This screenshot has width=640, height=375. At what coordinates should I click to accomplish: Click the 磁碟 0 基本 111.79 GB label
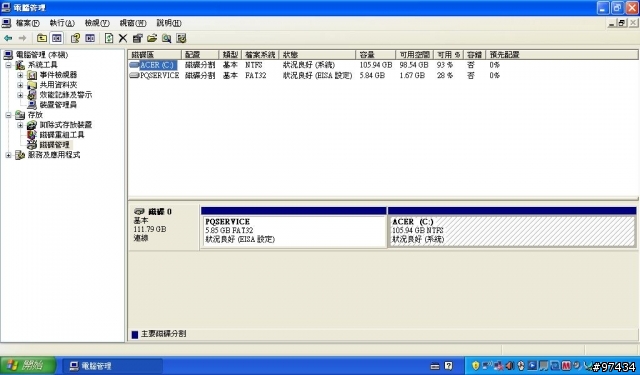(164, 226)
